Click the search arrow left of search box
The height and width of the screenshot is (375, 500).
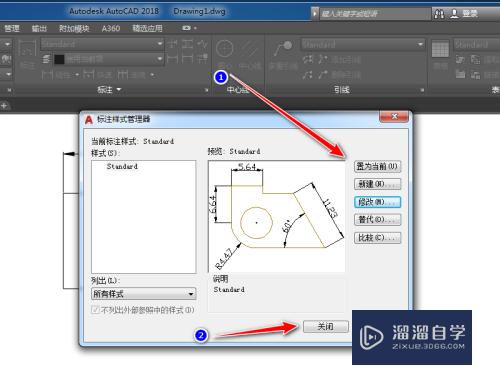click(x=315, y=14)
